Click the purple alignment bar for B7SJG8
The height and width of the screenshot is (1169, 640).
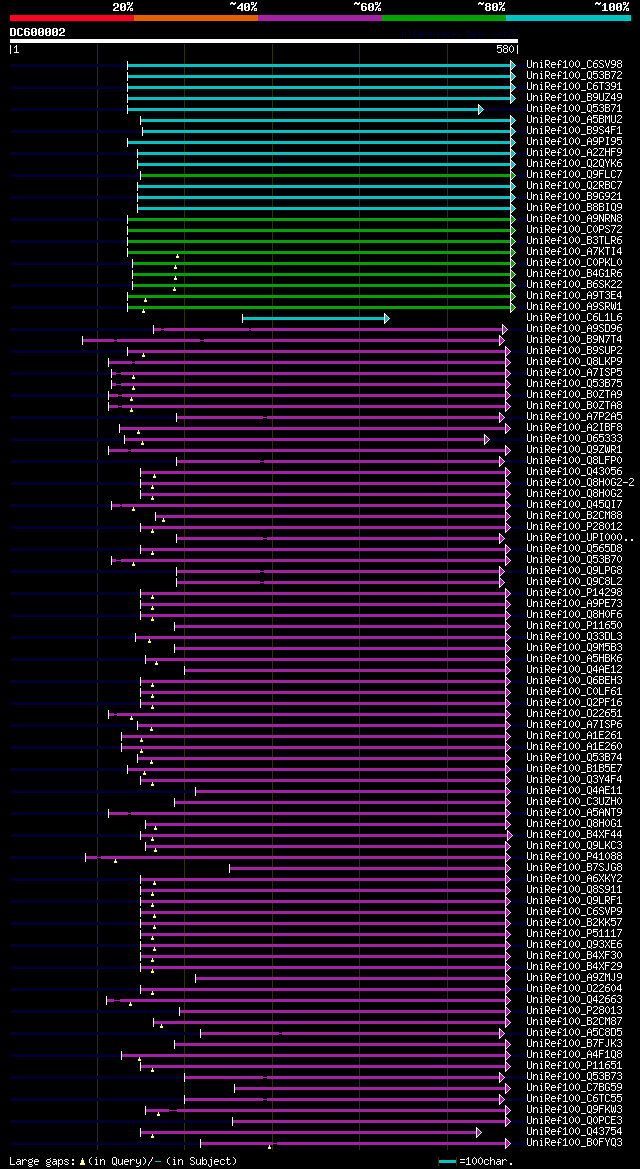(x=368, y=868)
